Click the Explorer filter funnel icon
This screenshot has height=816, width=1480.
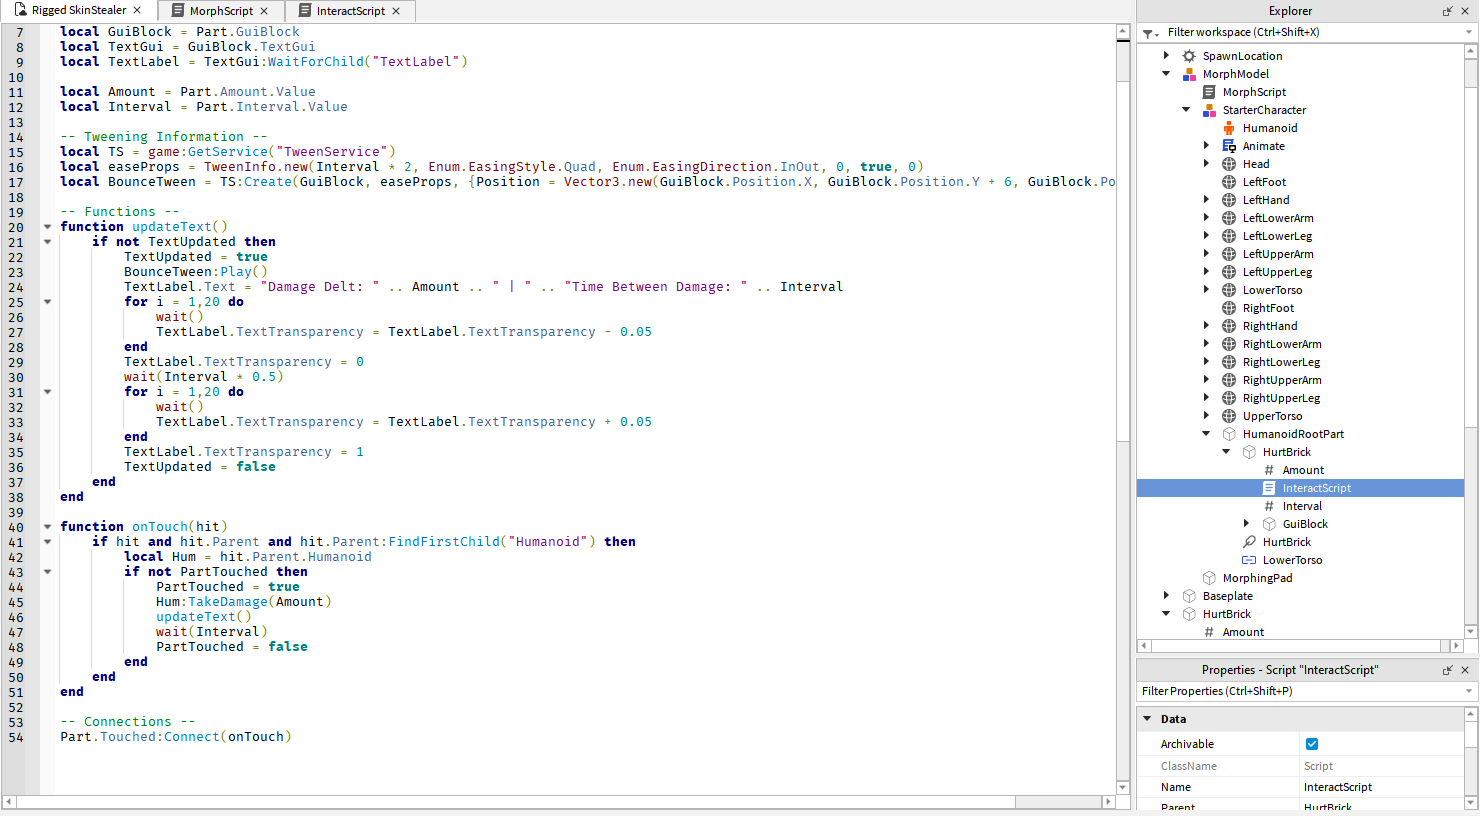(x=1150, y=33)
